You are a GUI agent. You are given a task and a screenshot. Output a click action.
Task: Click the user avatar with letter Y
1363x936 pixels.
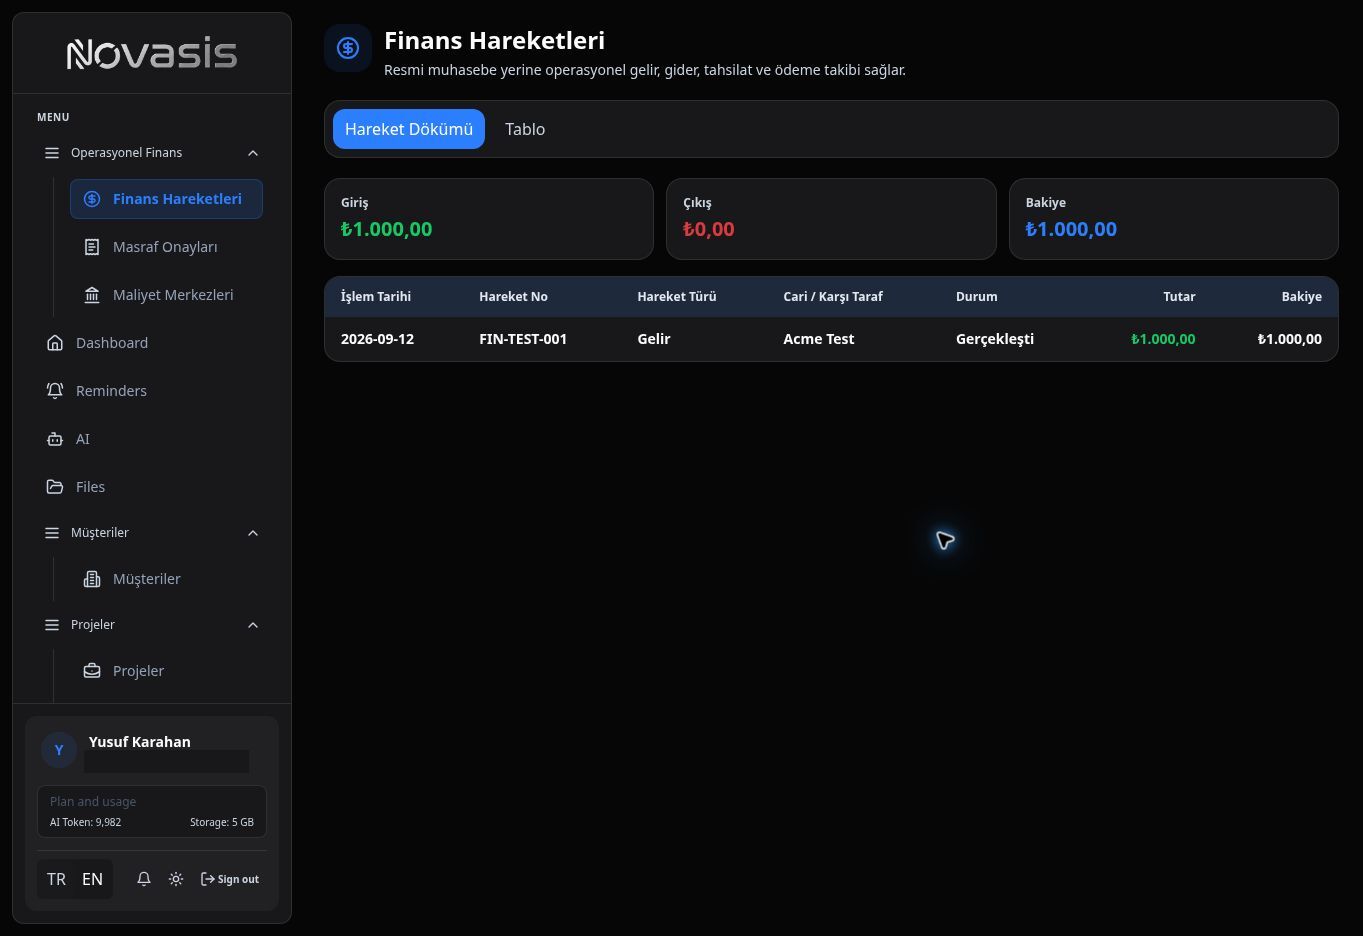coord(59,750)
